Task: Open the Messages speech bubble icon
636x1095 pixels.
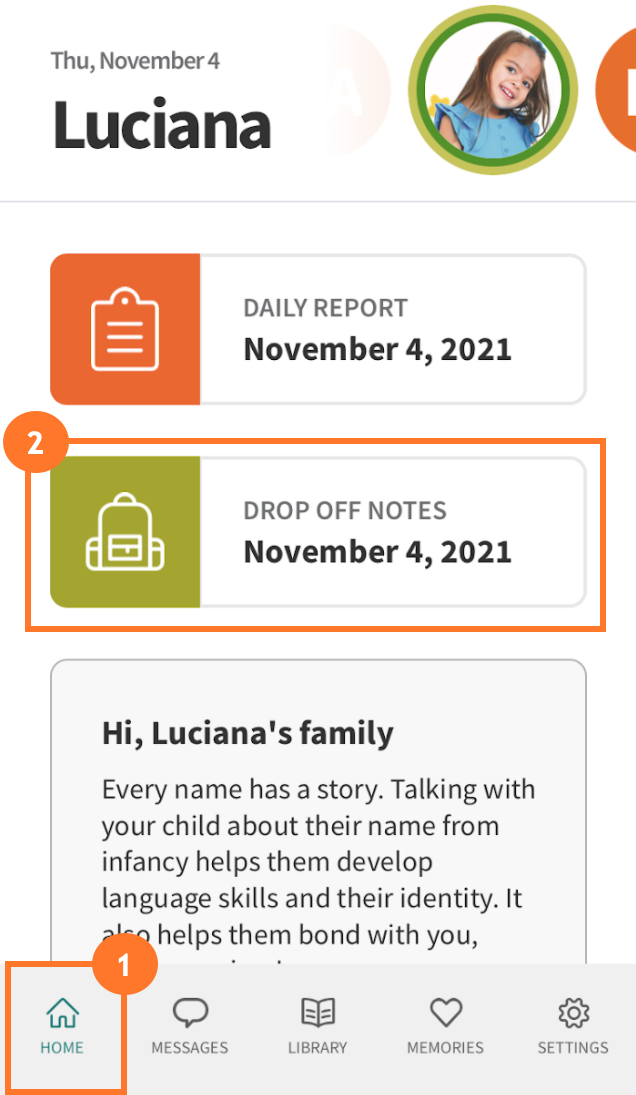Action: coord(189,1013)
